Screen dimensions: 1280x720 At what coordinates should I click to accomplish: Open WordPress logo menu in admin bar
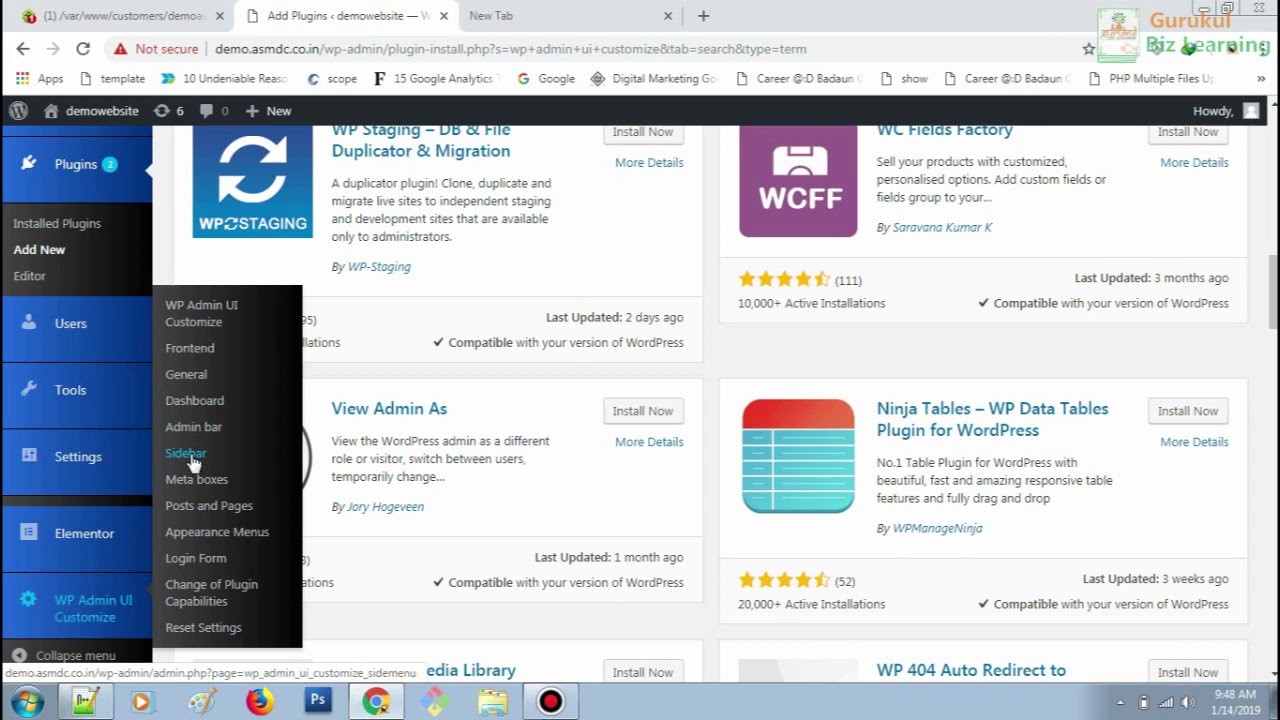(17, 111)
